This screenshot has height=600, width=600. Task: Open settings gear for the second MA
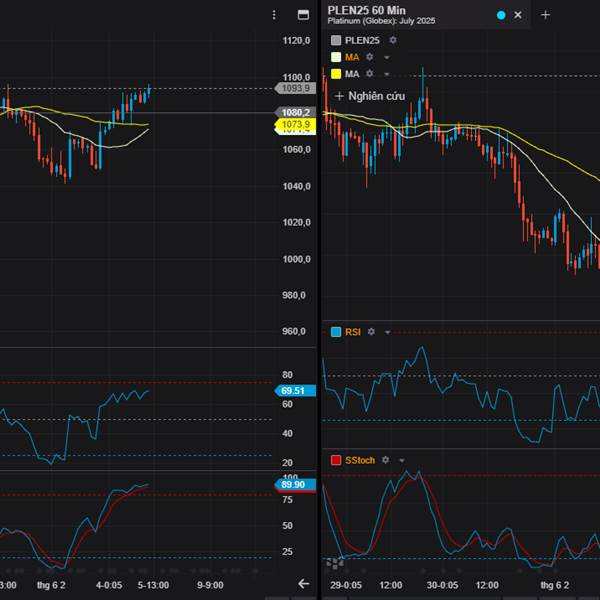coord(369,73)
